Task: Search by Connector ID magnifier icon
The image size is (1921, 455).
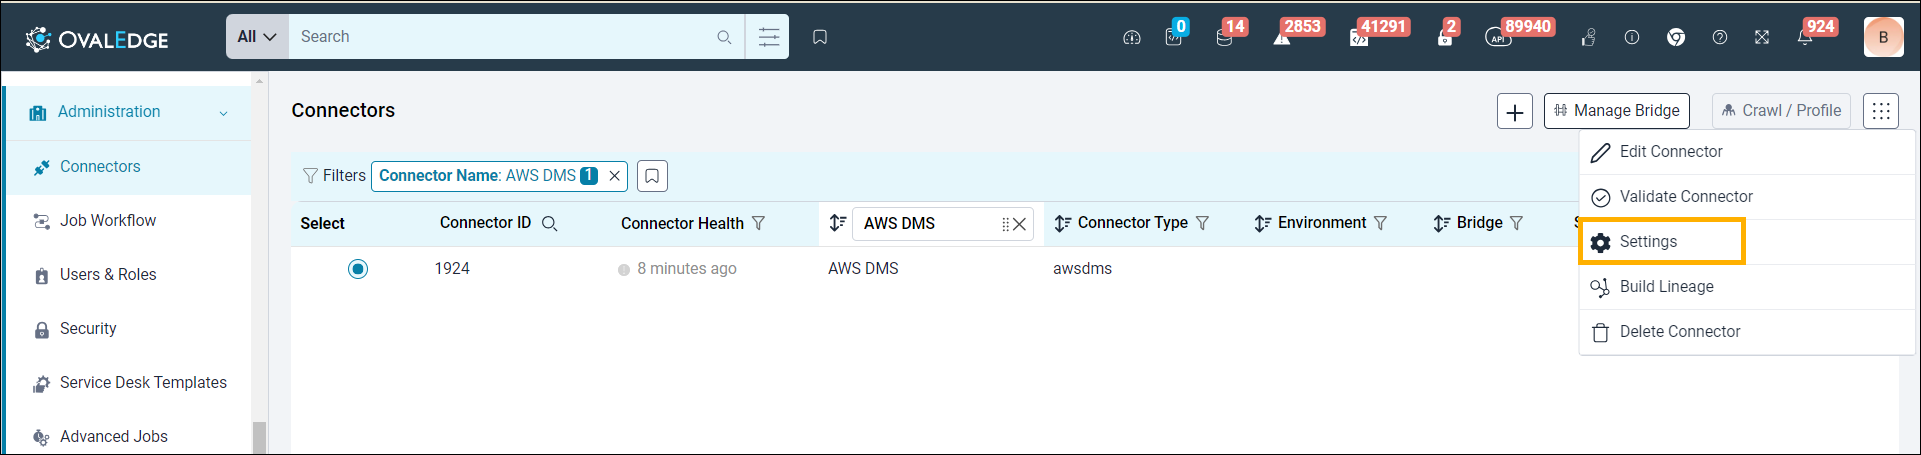Action: pyautogui.click(x=549, y=224)
